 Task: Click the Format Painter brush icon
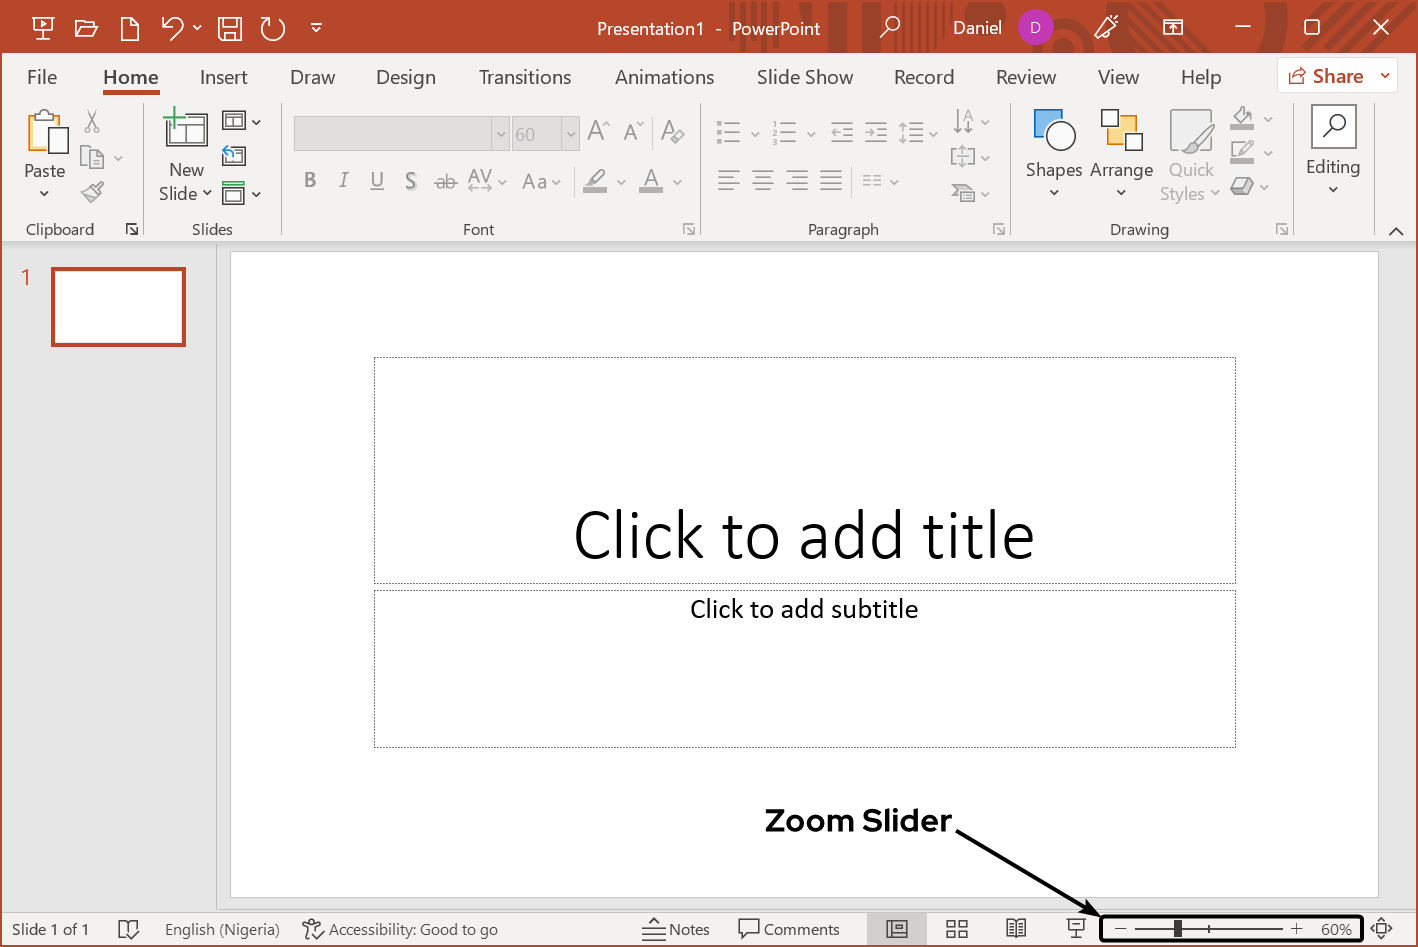tap(93, 191)
